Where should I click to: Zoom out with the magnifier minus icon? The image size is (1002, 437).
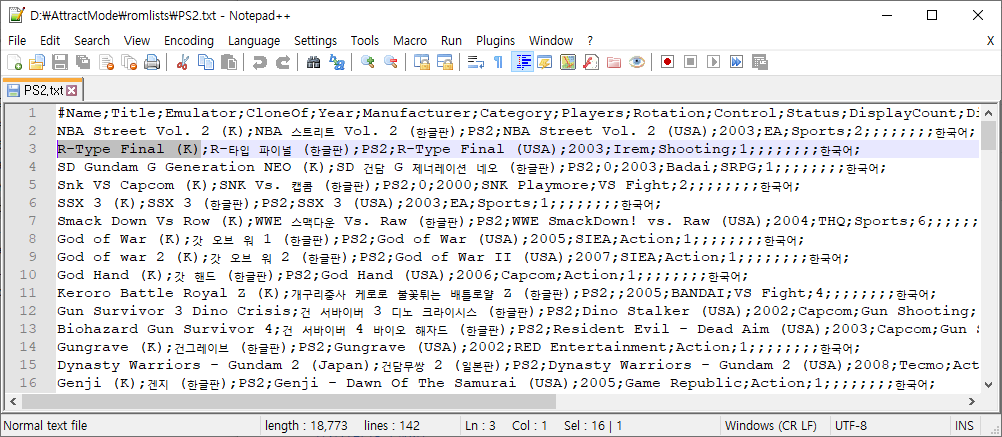pos(390,62)
